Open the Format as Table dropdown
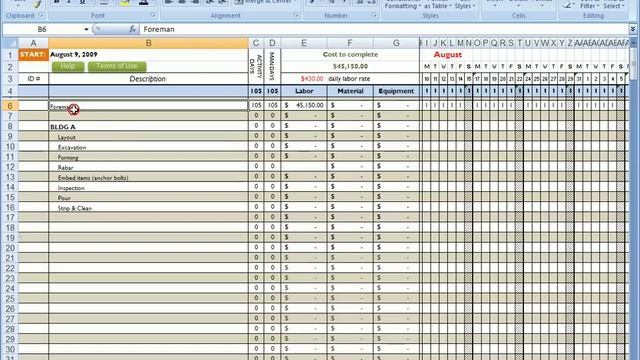Image resolution: width=640 pixels, height=360 pixels. pyautogui.click(x=438, y=4)
